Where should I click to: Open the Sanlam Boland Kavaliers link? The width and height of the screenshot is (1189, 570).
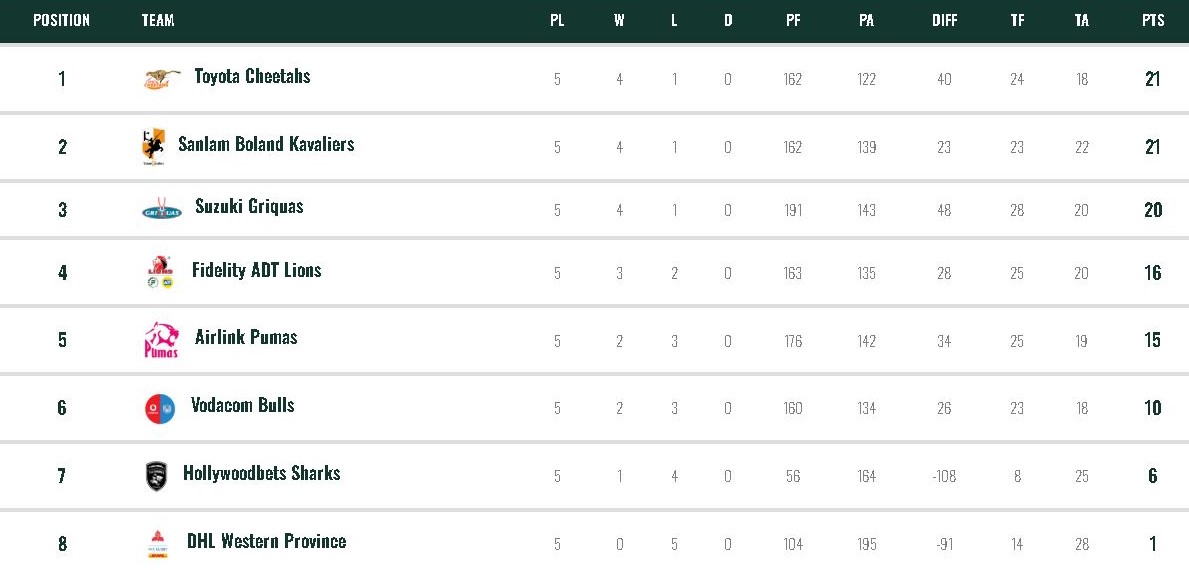click(266, 144)
